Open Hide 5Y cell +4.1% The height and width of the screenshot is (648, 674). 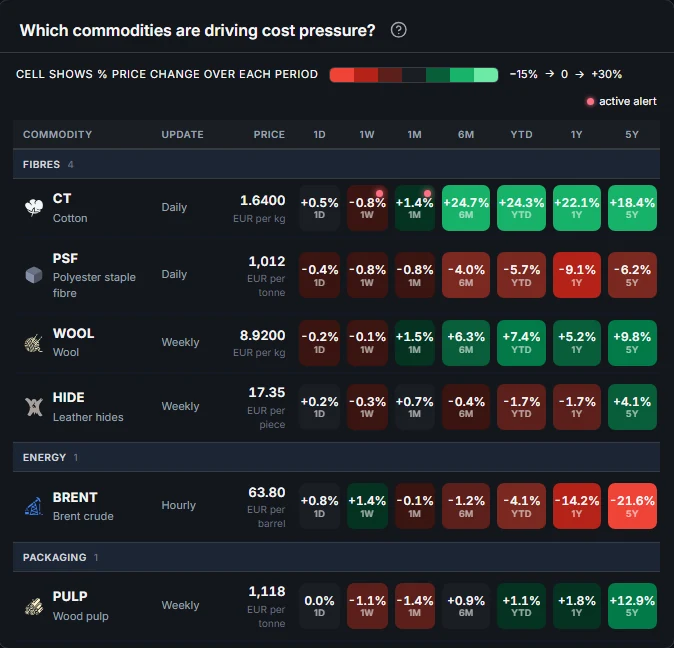pyautogui.click(x=632, y=407)
